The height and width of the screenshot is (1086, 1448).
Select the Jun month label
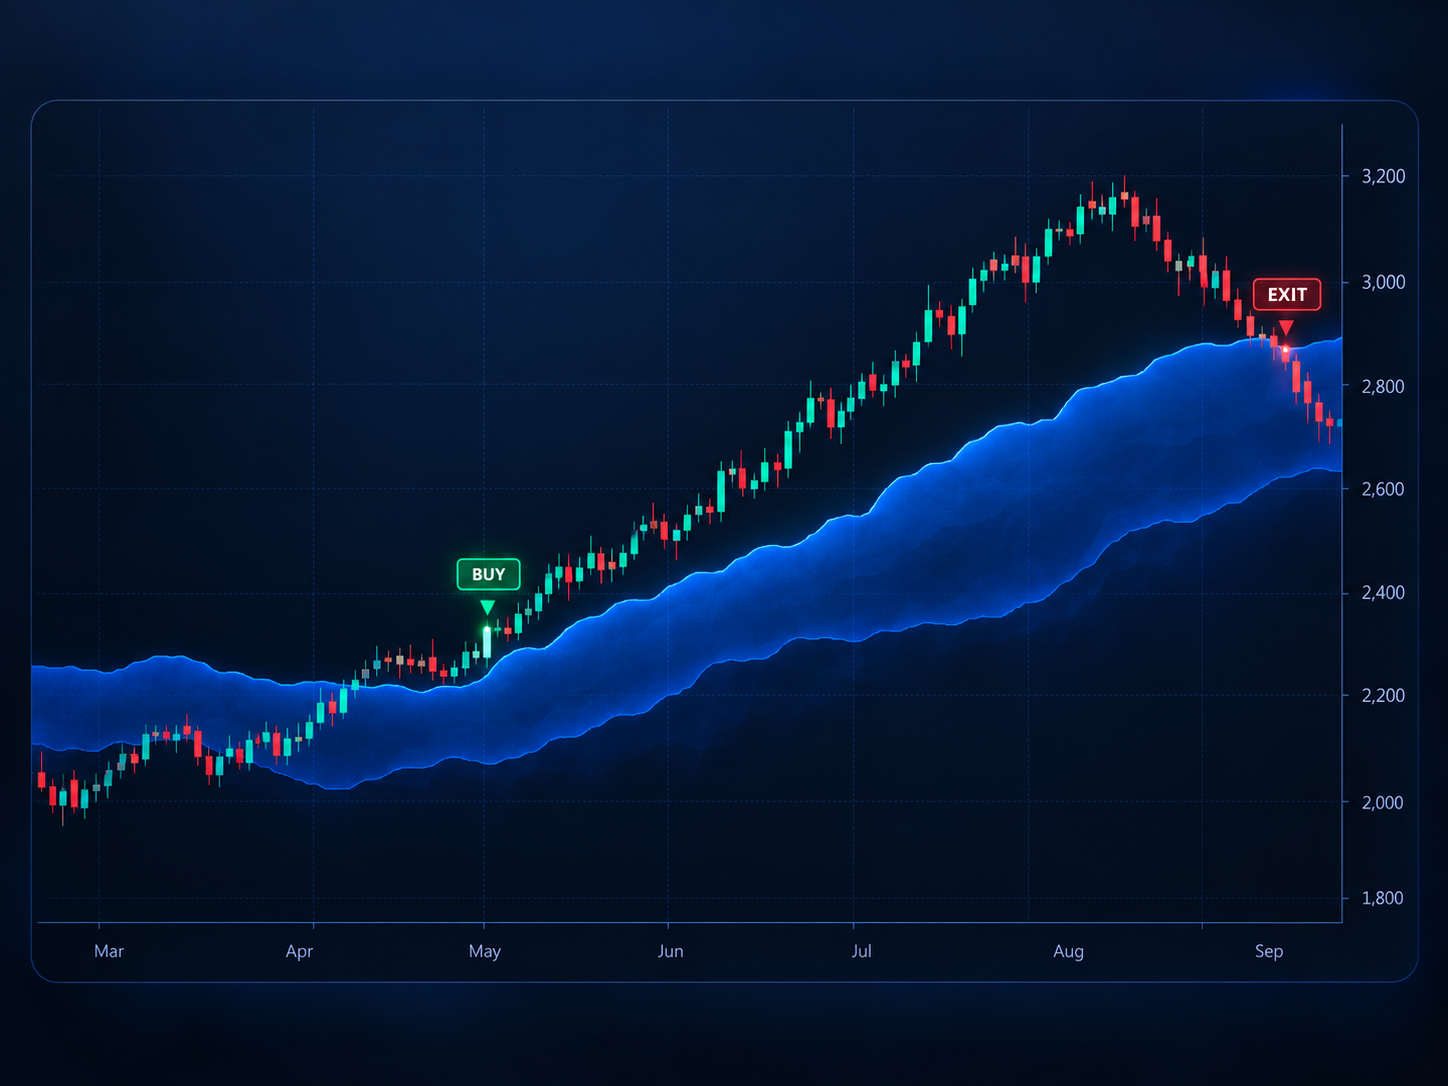[671, 951]
